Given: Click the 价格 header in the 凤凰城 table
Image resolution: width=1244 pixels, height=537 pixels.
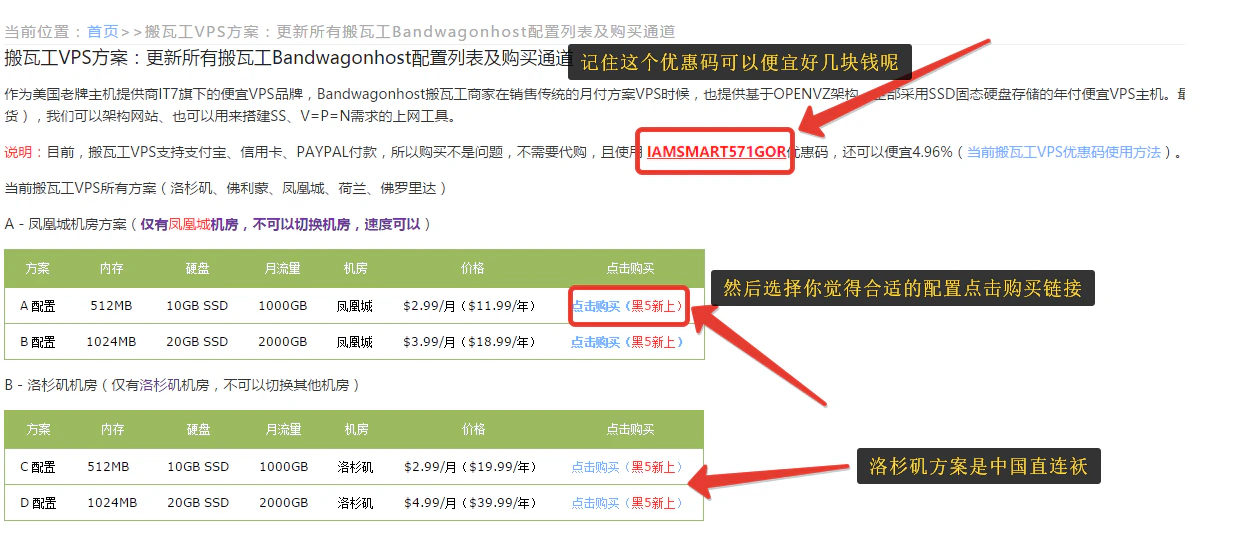Looking at the screenshot, I should 473,269.
